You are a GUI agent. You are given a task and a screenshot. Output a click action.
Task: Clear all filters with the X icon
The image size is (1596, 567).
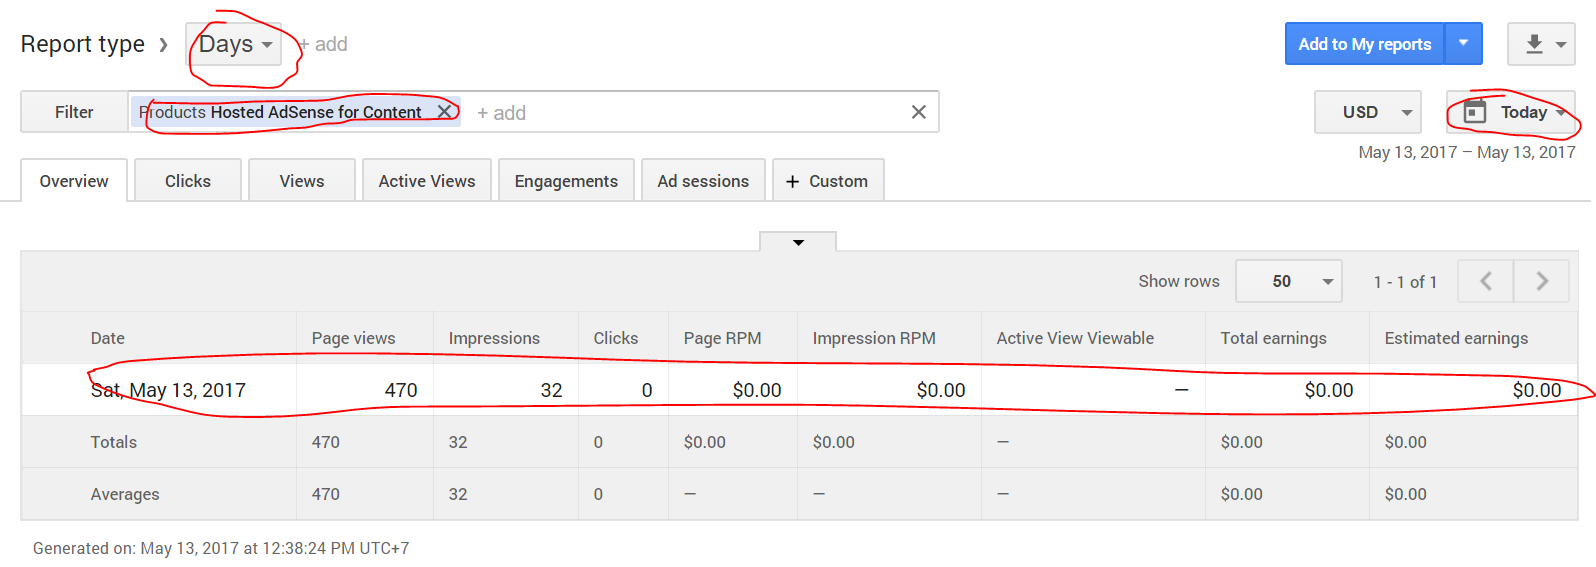pos(918,112)
